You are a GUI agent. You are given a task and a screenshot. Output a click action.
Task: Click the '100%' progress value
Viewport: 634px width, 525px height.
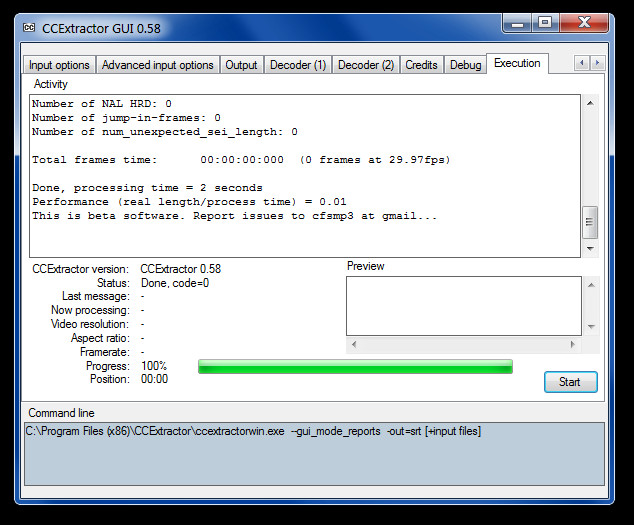point(154,366)
